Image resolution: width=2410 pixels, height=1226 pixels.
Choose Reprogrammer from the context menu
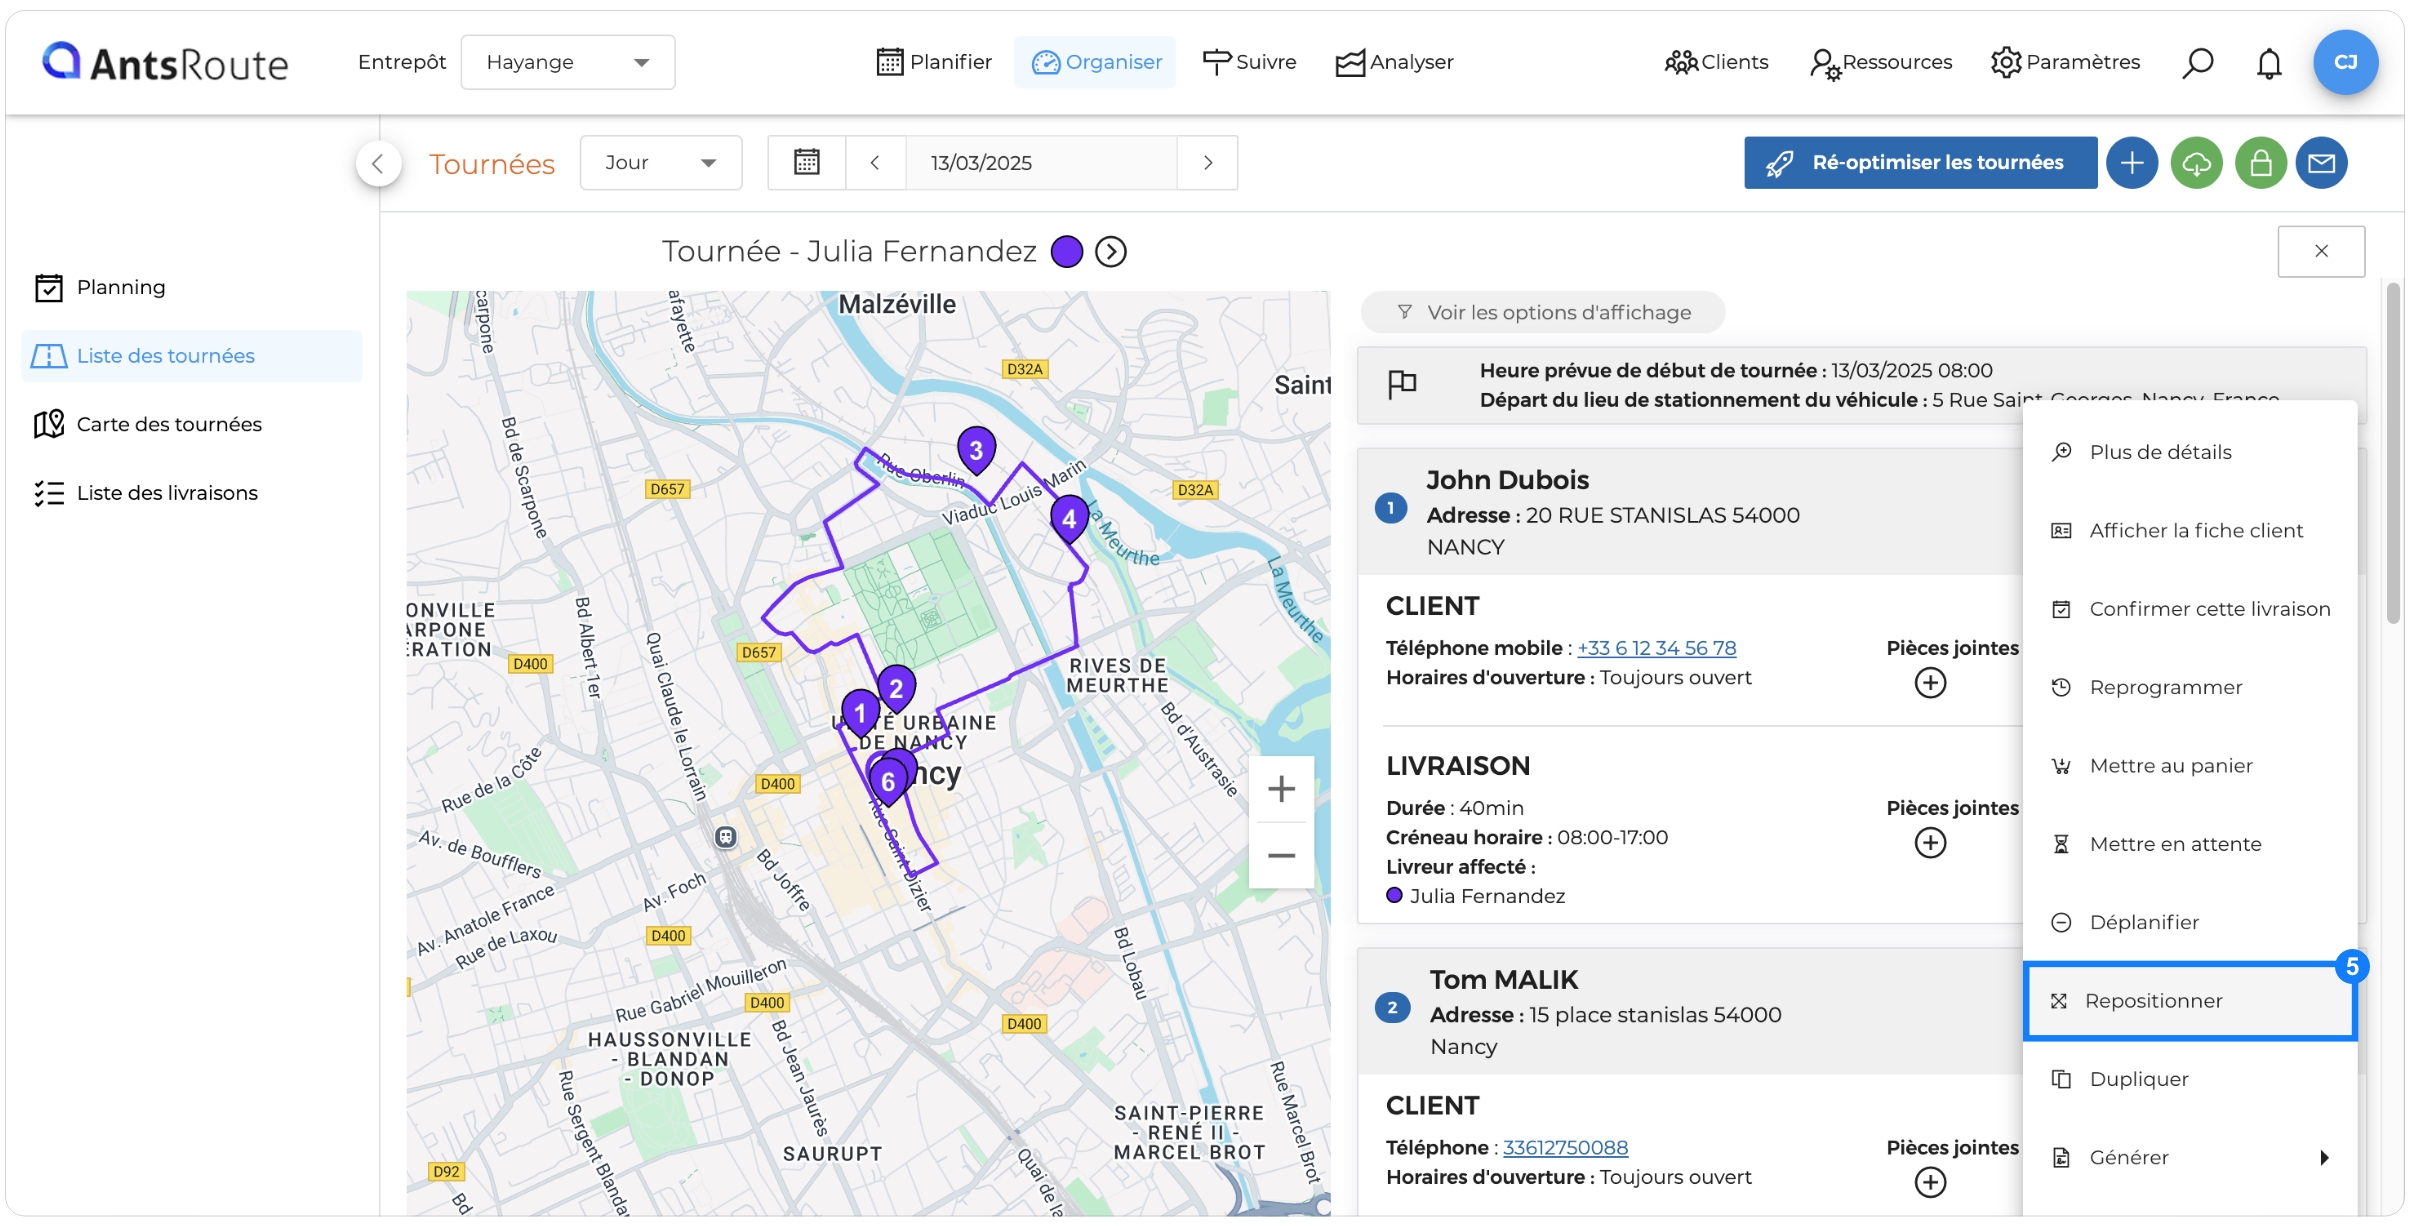point(2190,687)
